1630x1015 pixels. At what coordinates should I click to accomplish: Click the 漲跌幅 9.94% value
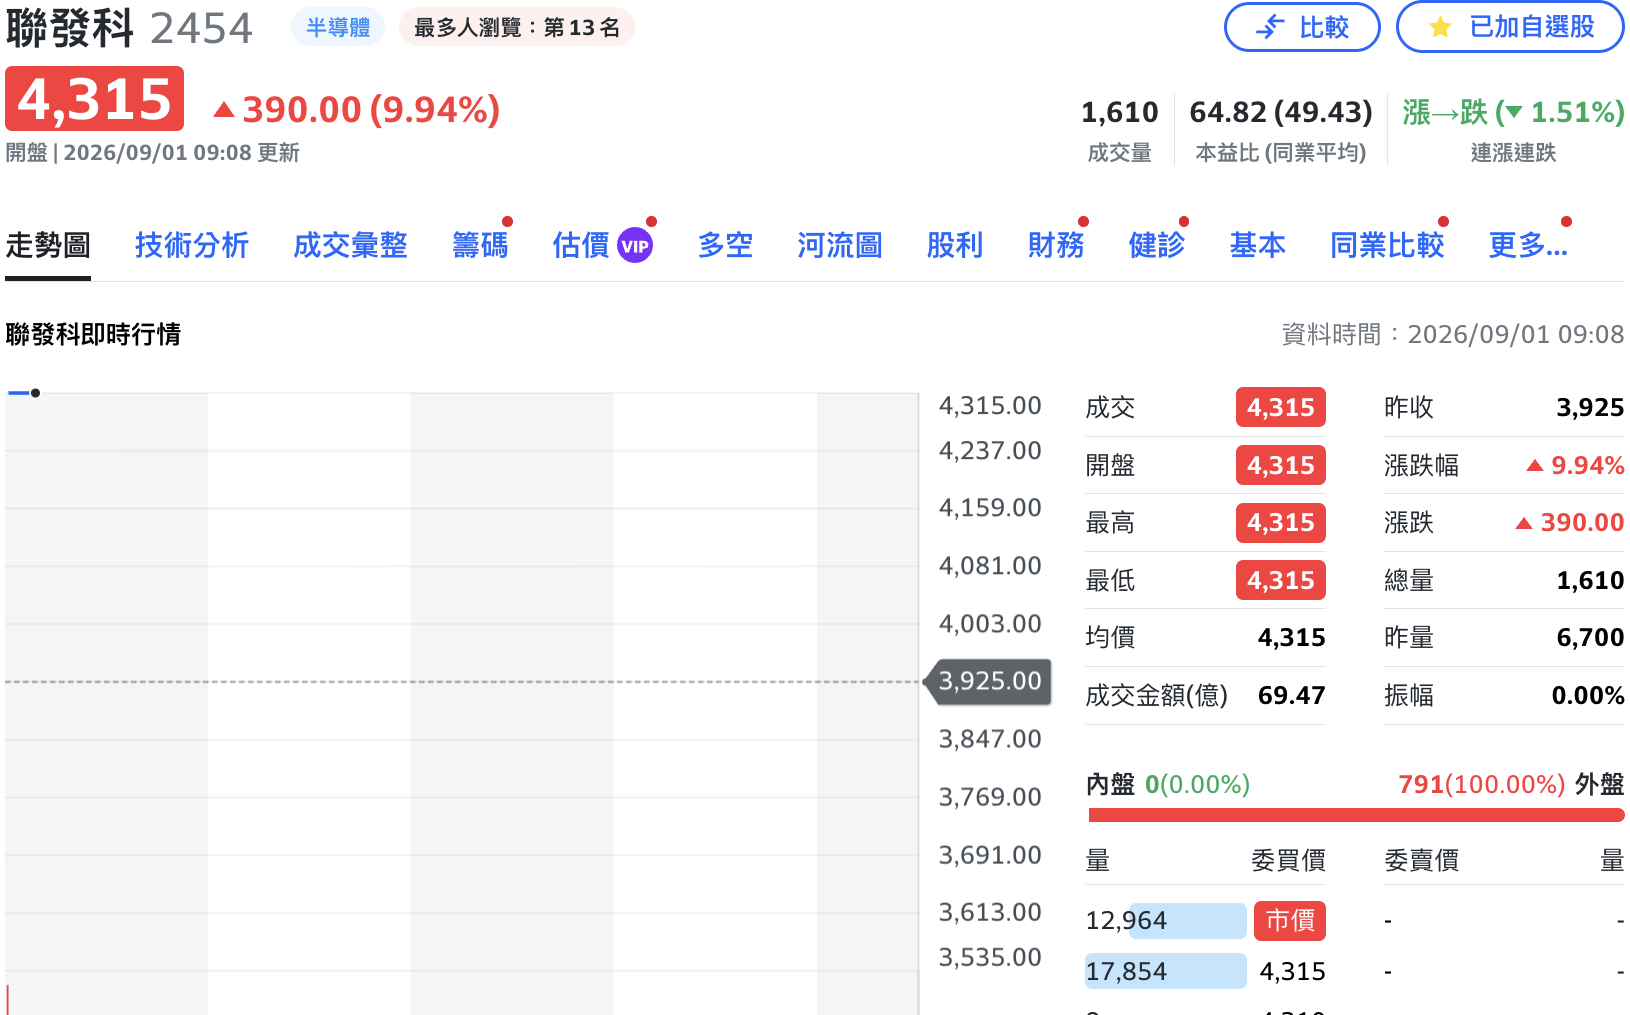1576,465
